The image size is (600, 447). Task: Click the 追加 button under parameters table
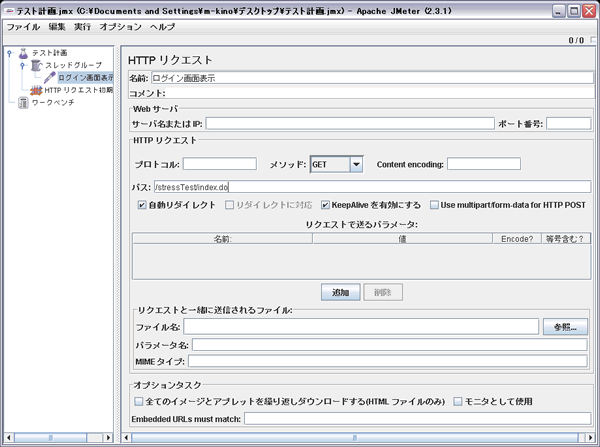click(x=340, y=292)
